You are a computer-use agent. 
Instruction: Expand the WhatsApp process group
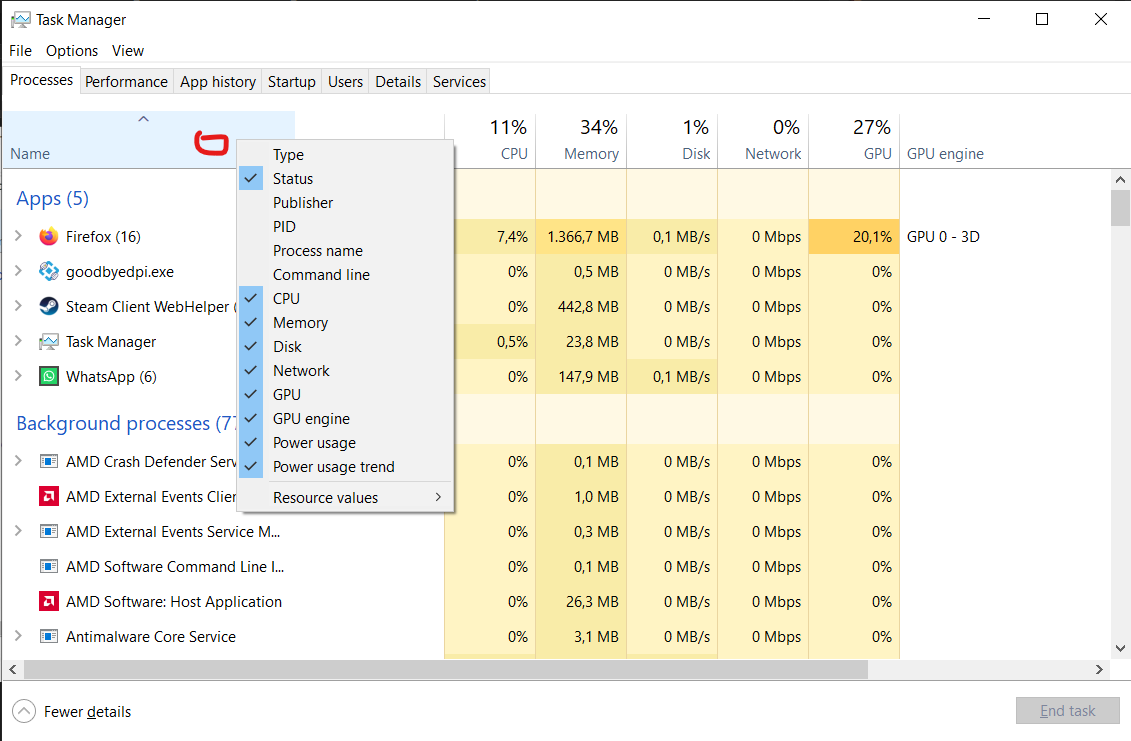18,376
